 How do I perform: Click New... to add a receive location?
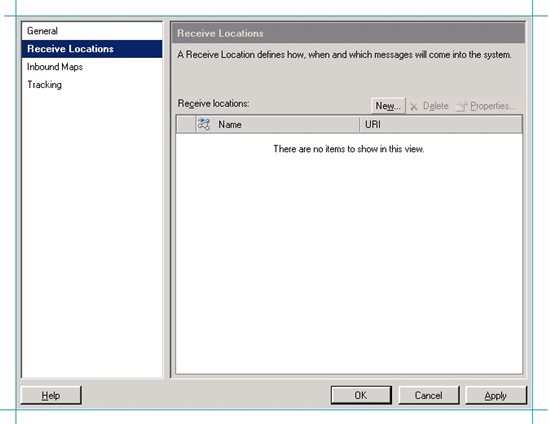388,106
